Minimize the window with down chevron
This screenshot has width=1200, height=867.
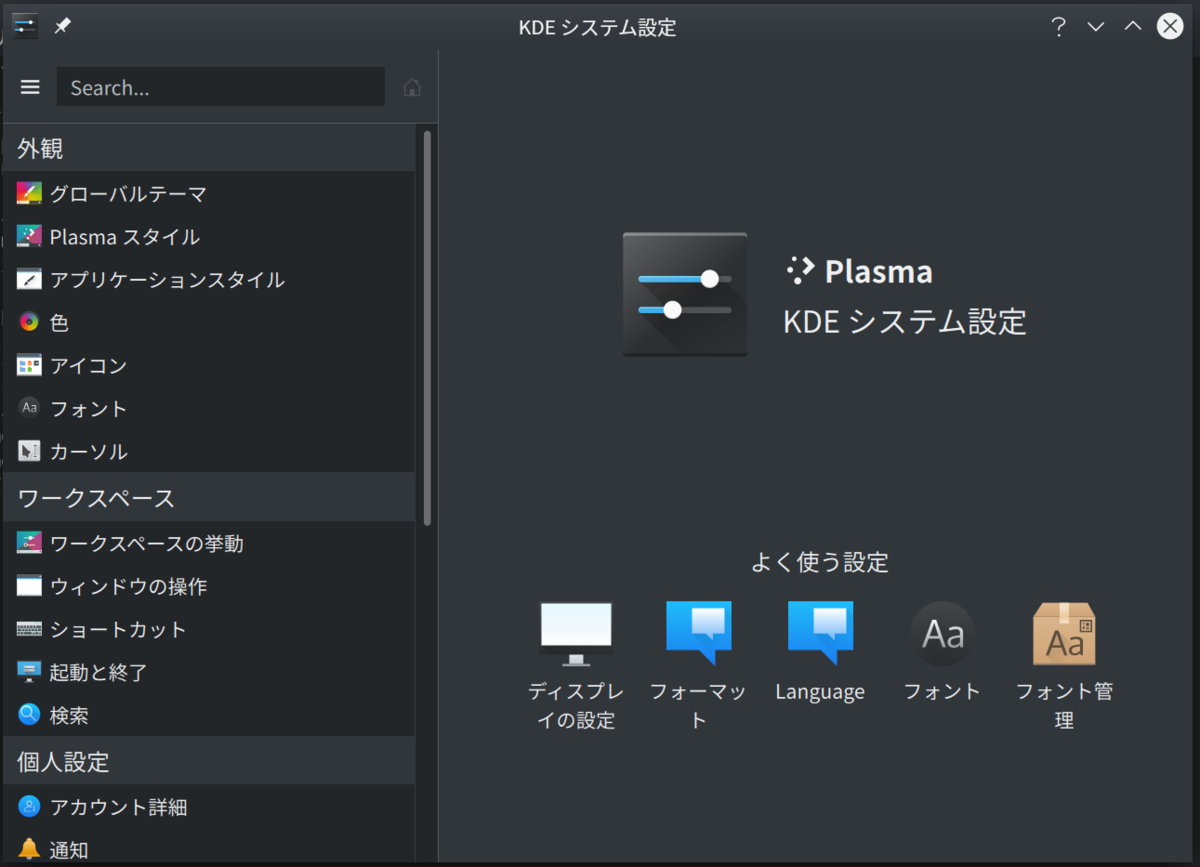coord(1095,27)
